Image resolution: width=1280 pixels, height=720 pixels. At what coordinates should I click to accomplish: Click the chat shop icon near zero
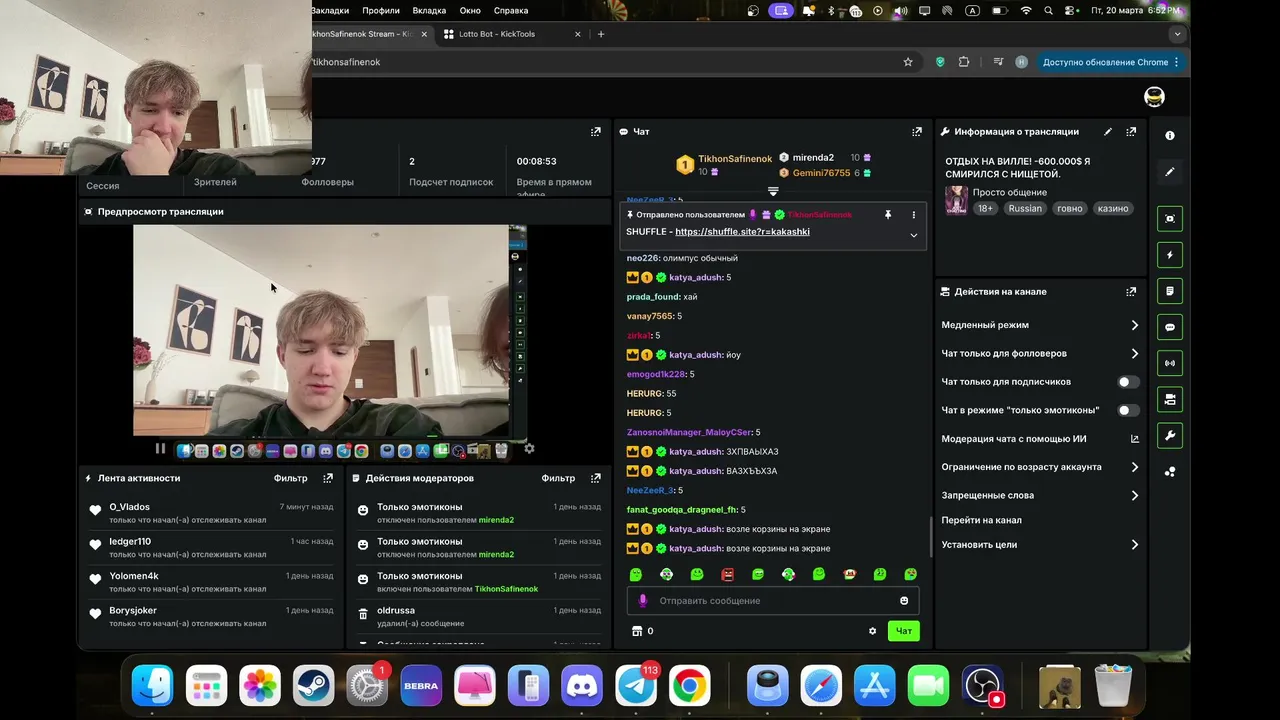637,631
